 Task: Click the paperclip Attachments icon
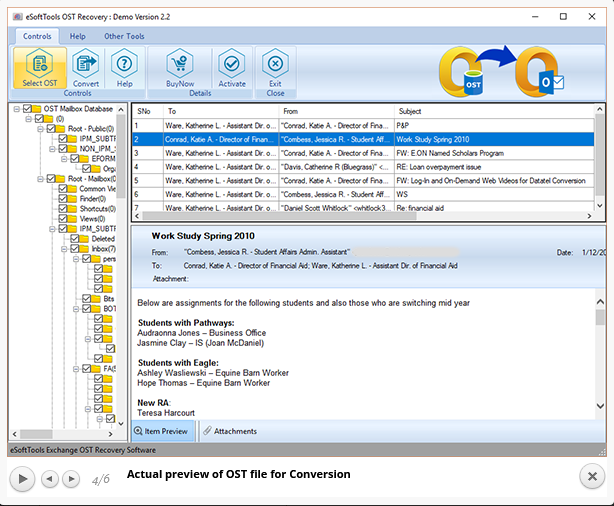coord(207,431)
